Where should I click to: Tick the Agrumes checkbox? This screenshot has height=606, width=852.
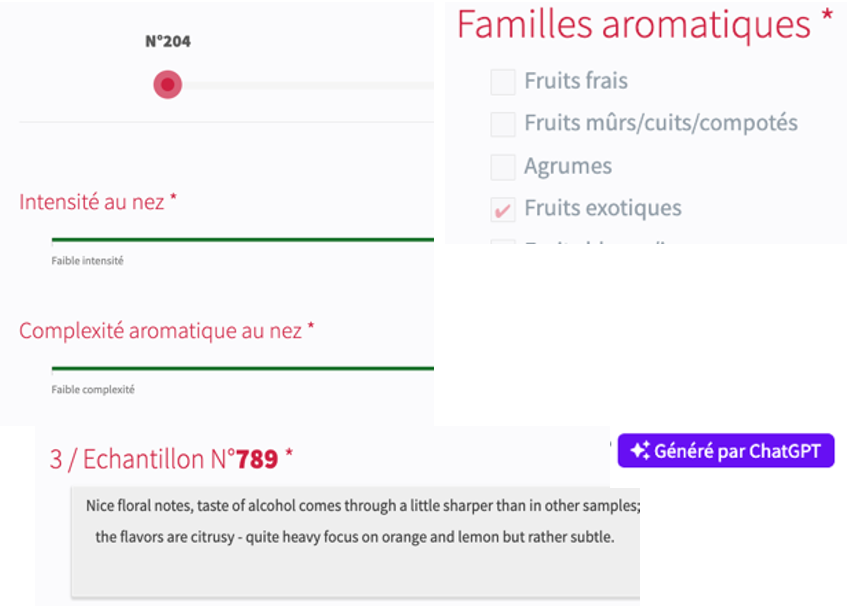point(503,167)
